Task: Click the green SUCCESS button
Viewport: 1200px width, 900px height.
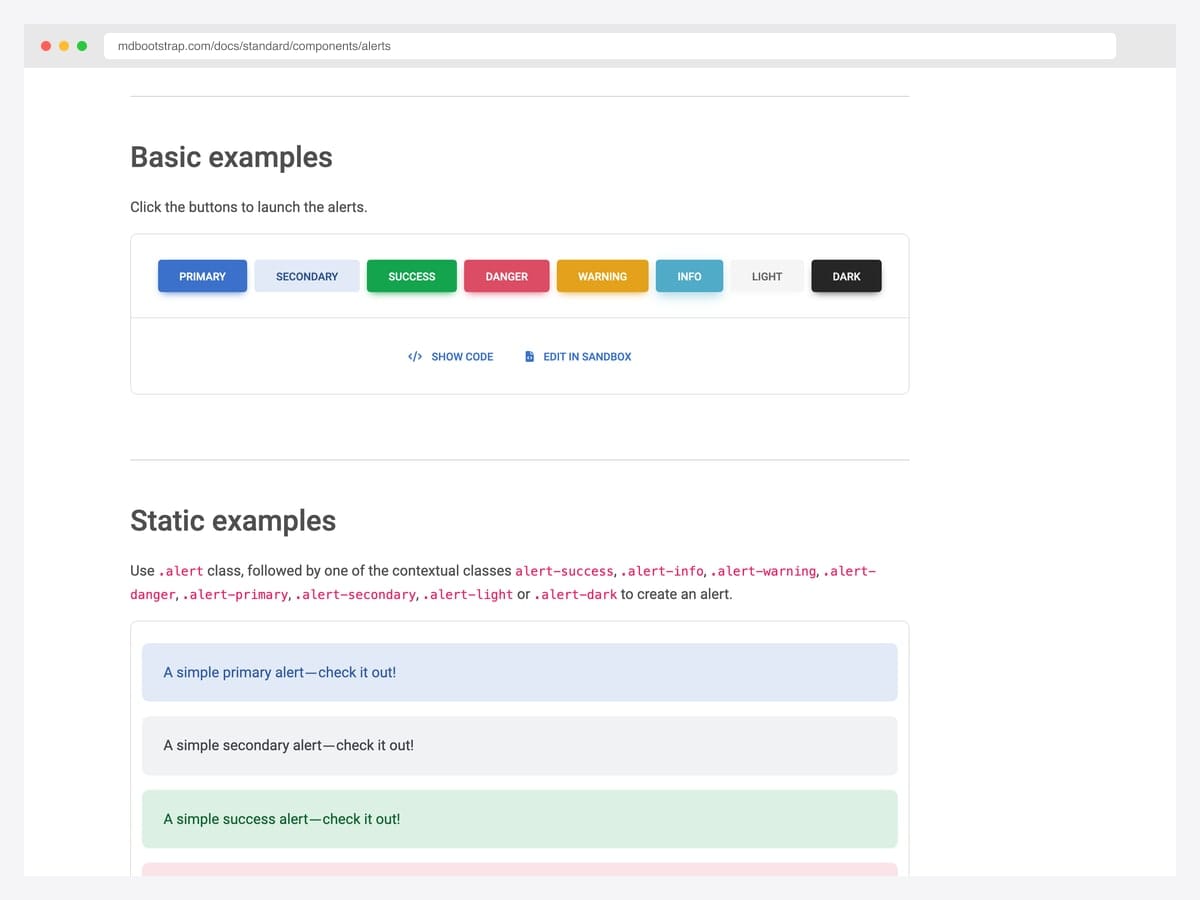Action: 412,276
